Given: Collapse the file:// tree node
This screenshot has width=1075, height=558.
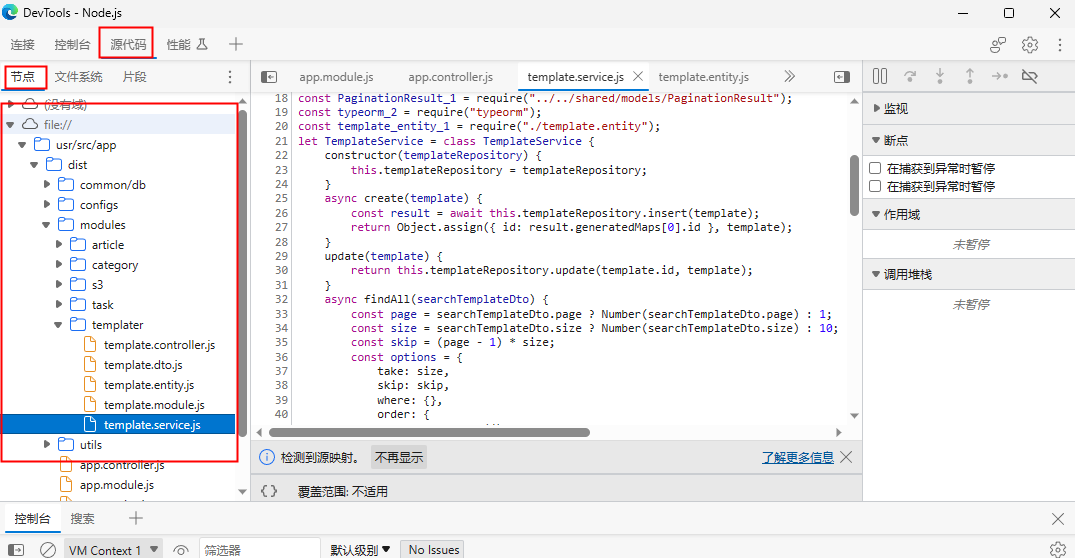Looking at the screenshot, I should pyautogui.click(x=10, y=125).
